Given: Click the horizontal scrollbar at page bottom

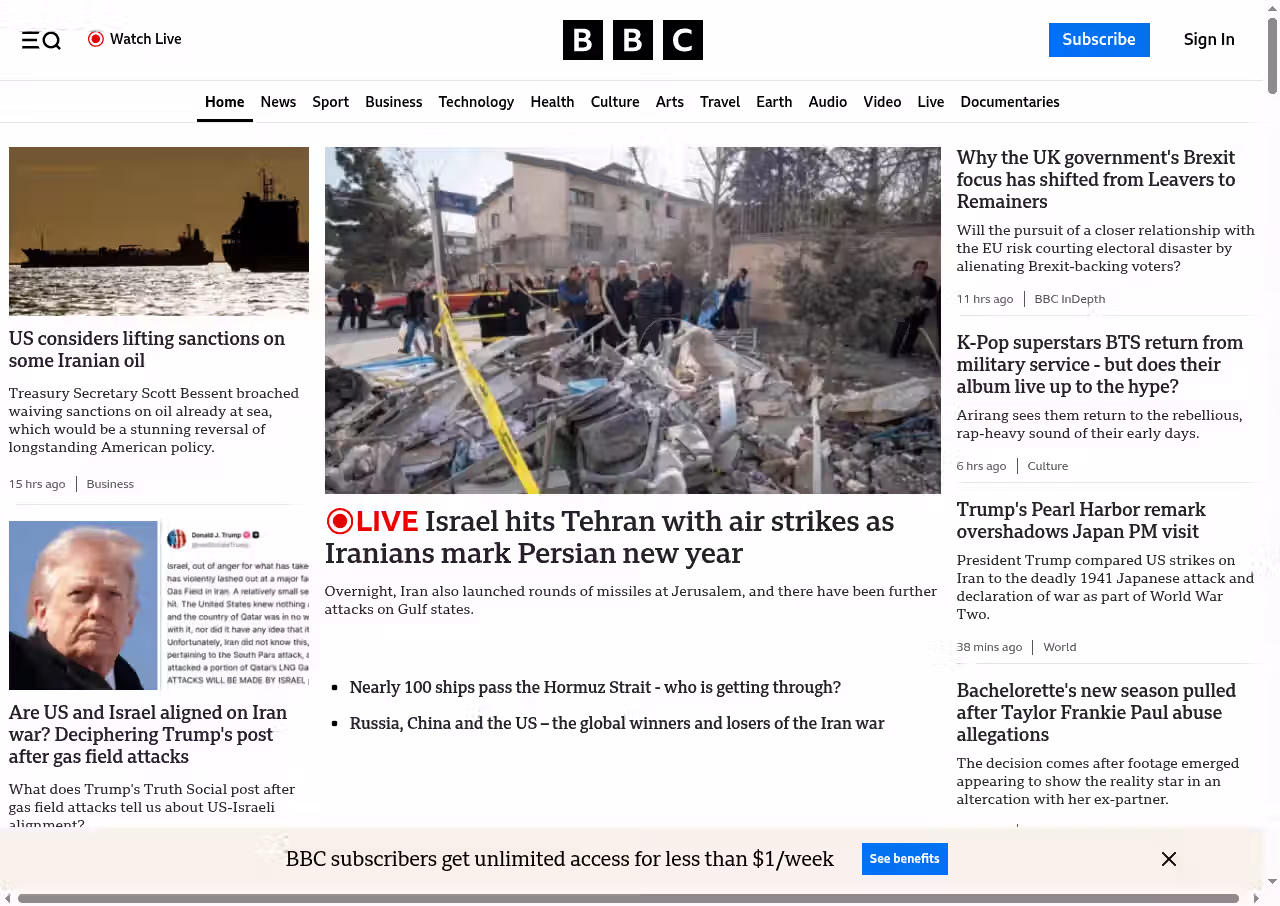Looking at the screenshot, I should [x=628, y=898].
